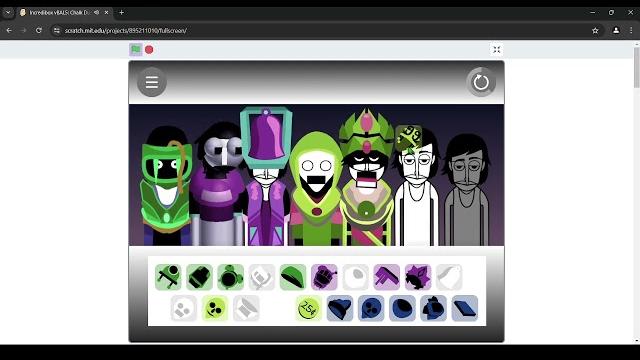Viewport: 640px width, 360px height.
Task: Exit fullscreen using the collapse arrows icon
Action: click(x=496, y=49)
